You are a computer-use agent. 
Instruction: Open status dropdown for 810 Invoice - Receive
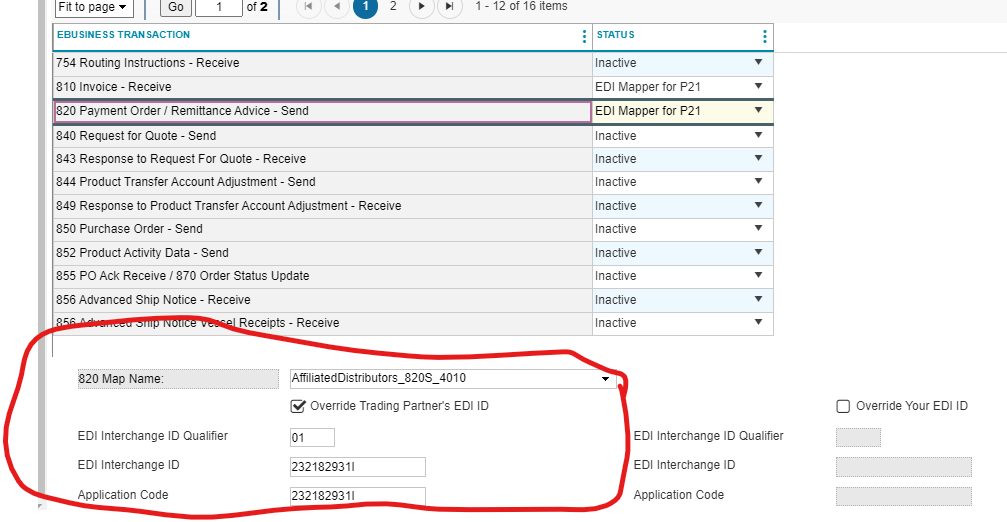758,87
